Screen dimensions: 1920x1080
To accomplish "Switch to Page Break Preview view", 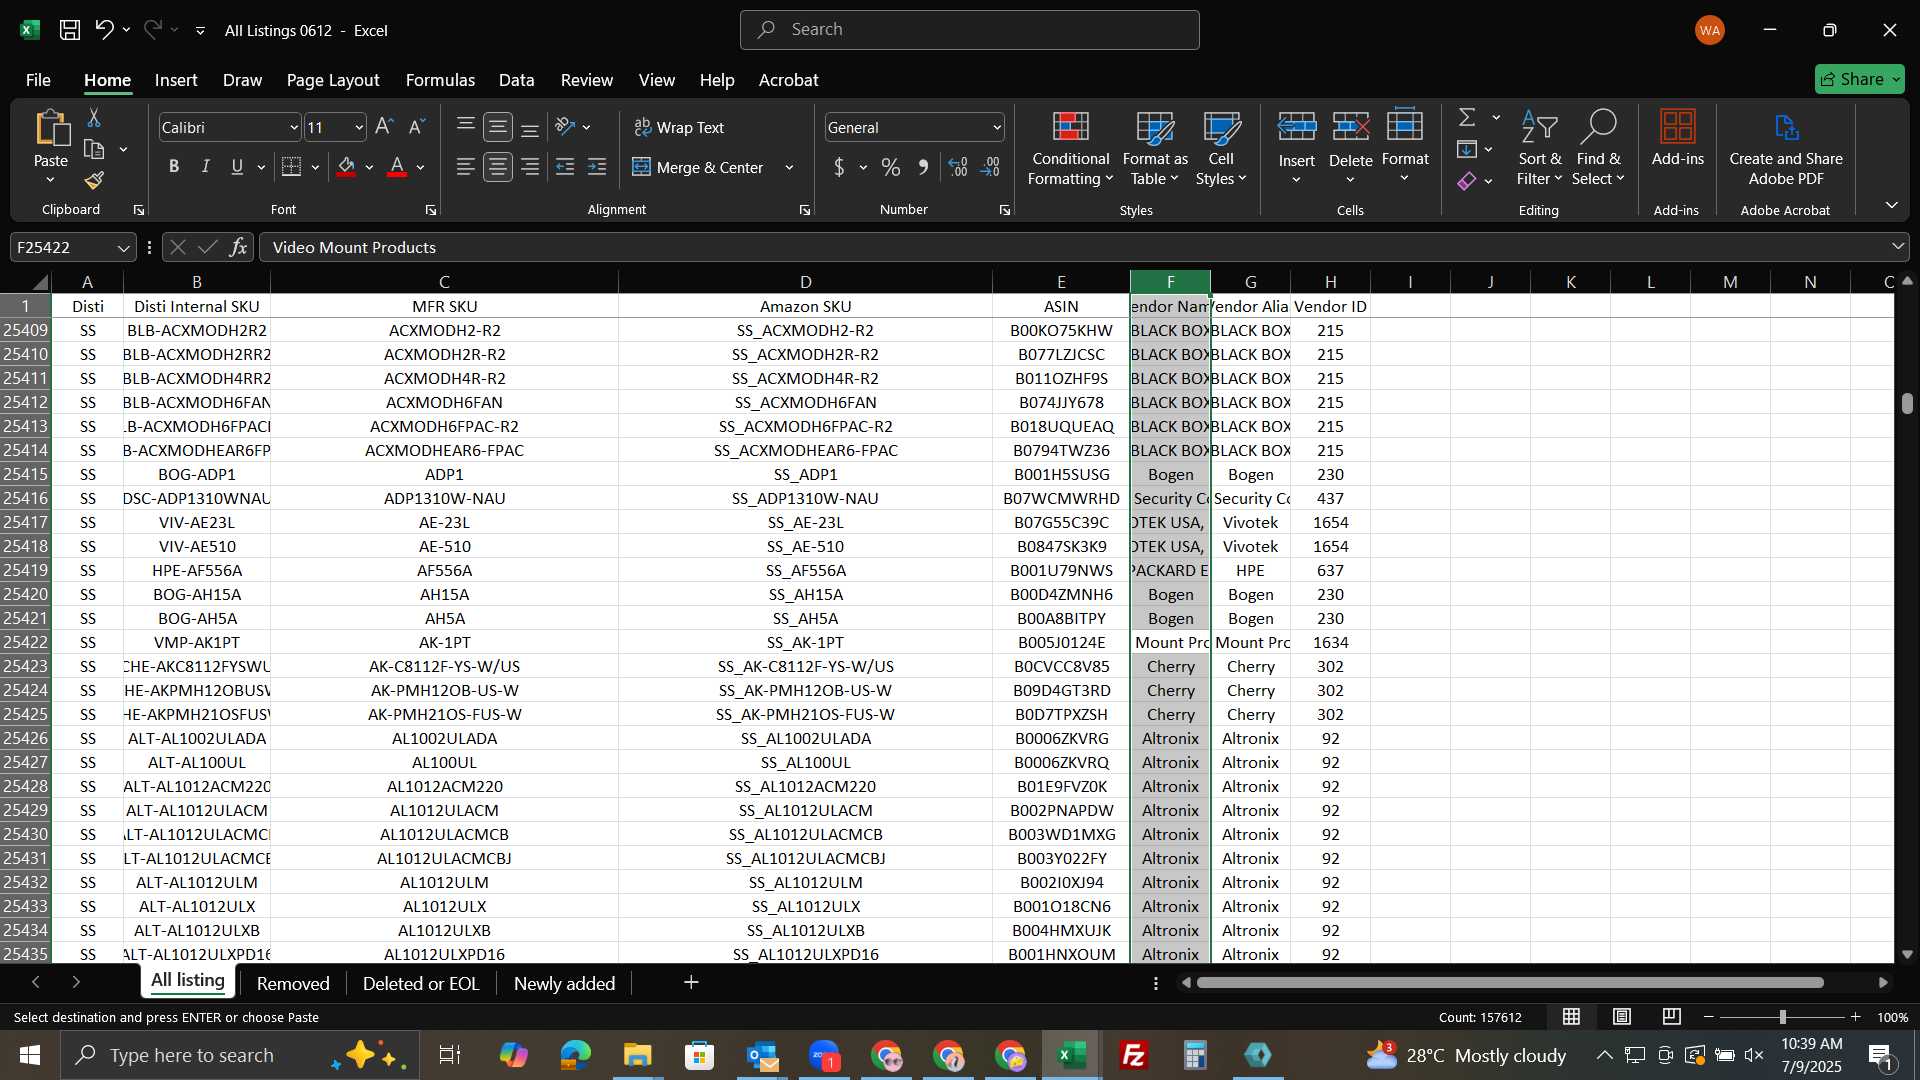I will pyautogui.click(x=1671, y=1017).
